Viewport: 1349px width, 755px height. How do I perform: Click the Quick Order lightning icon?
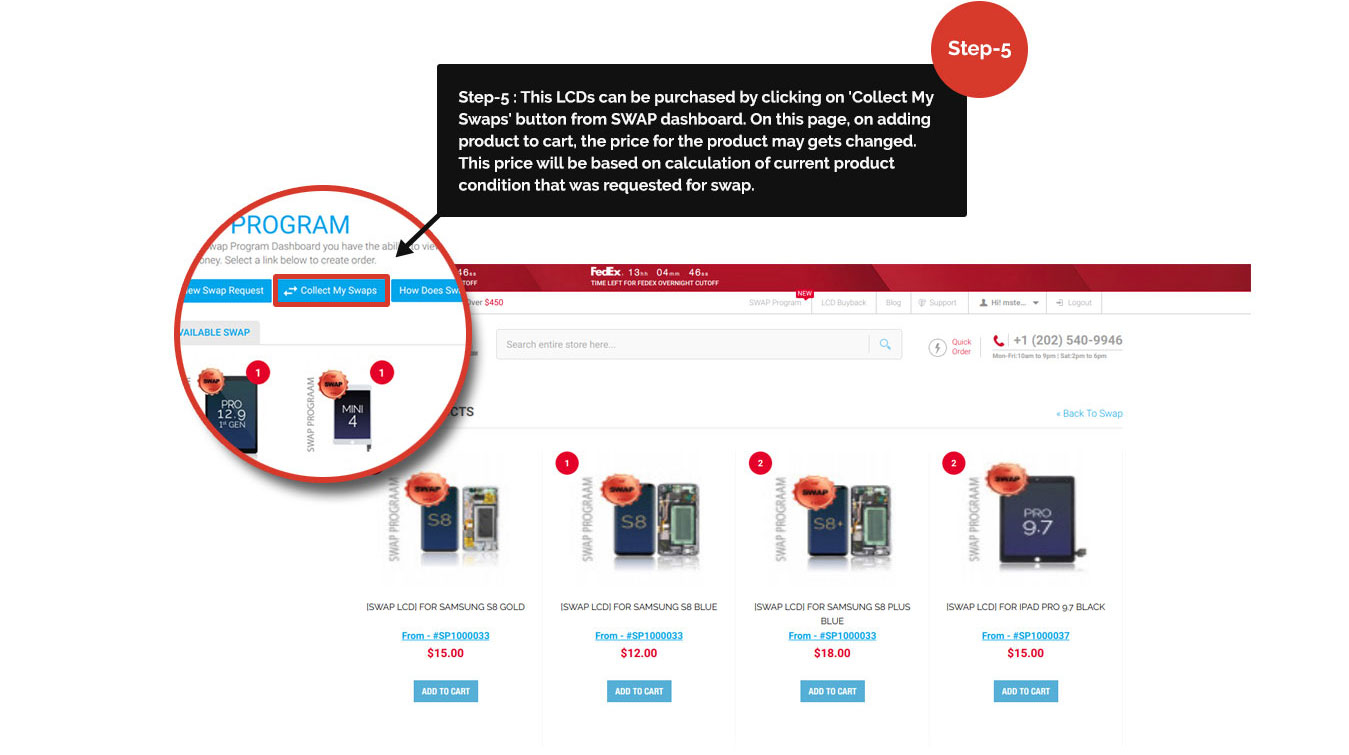tap(938, 347)
